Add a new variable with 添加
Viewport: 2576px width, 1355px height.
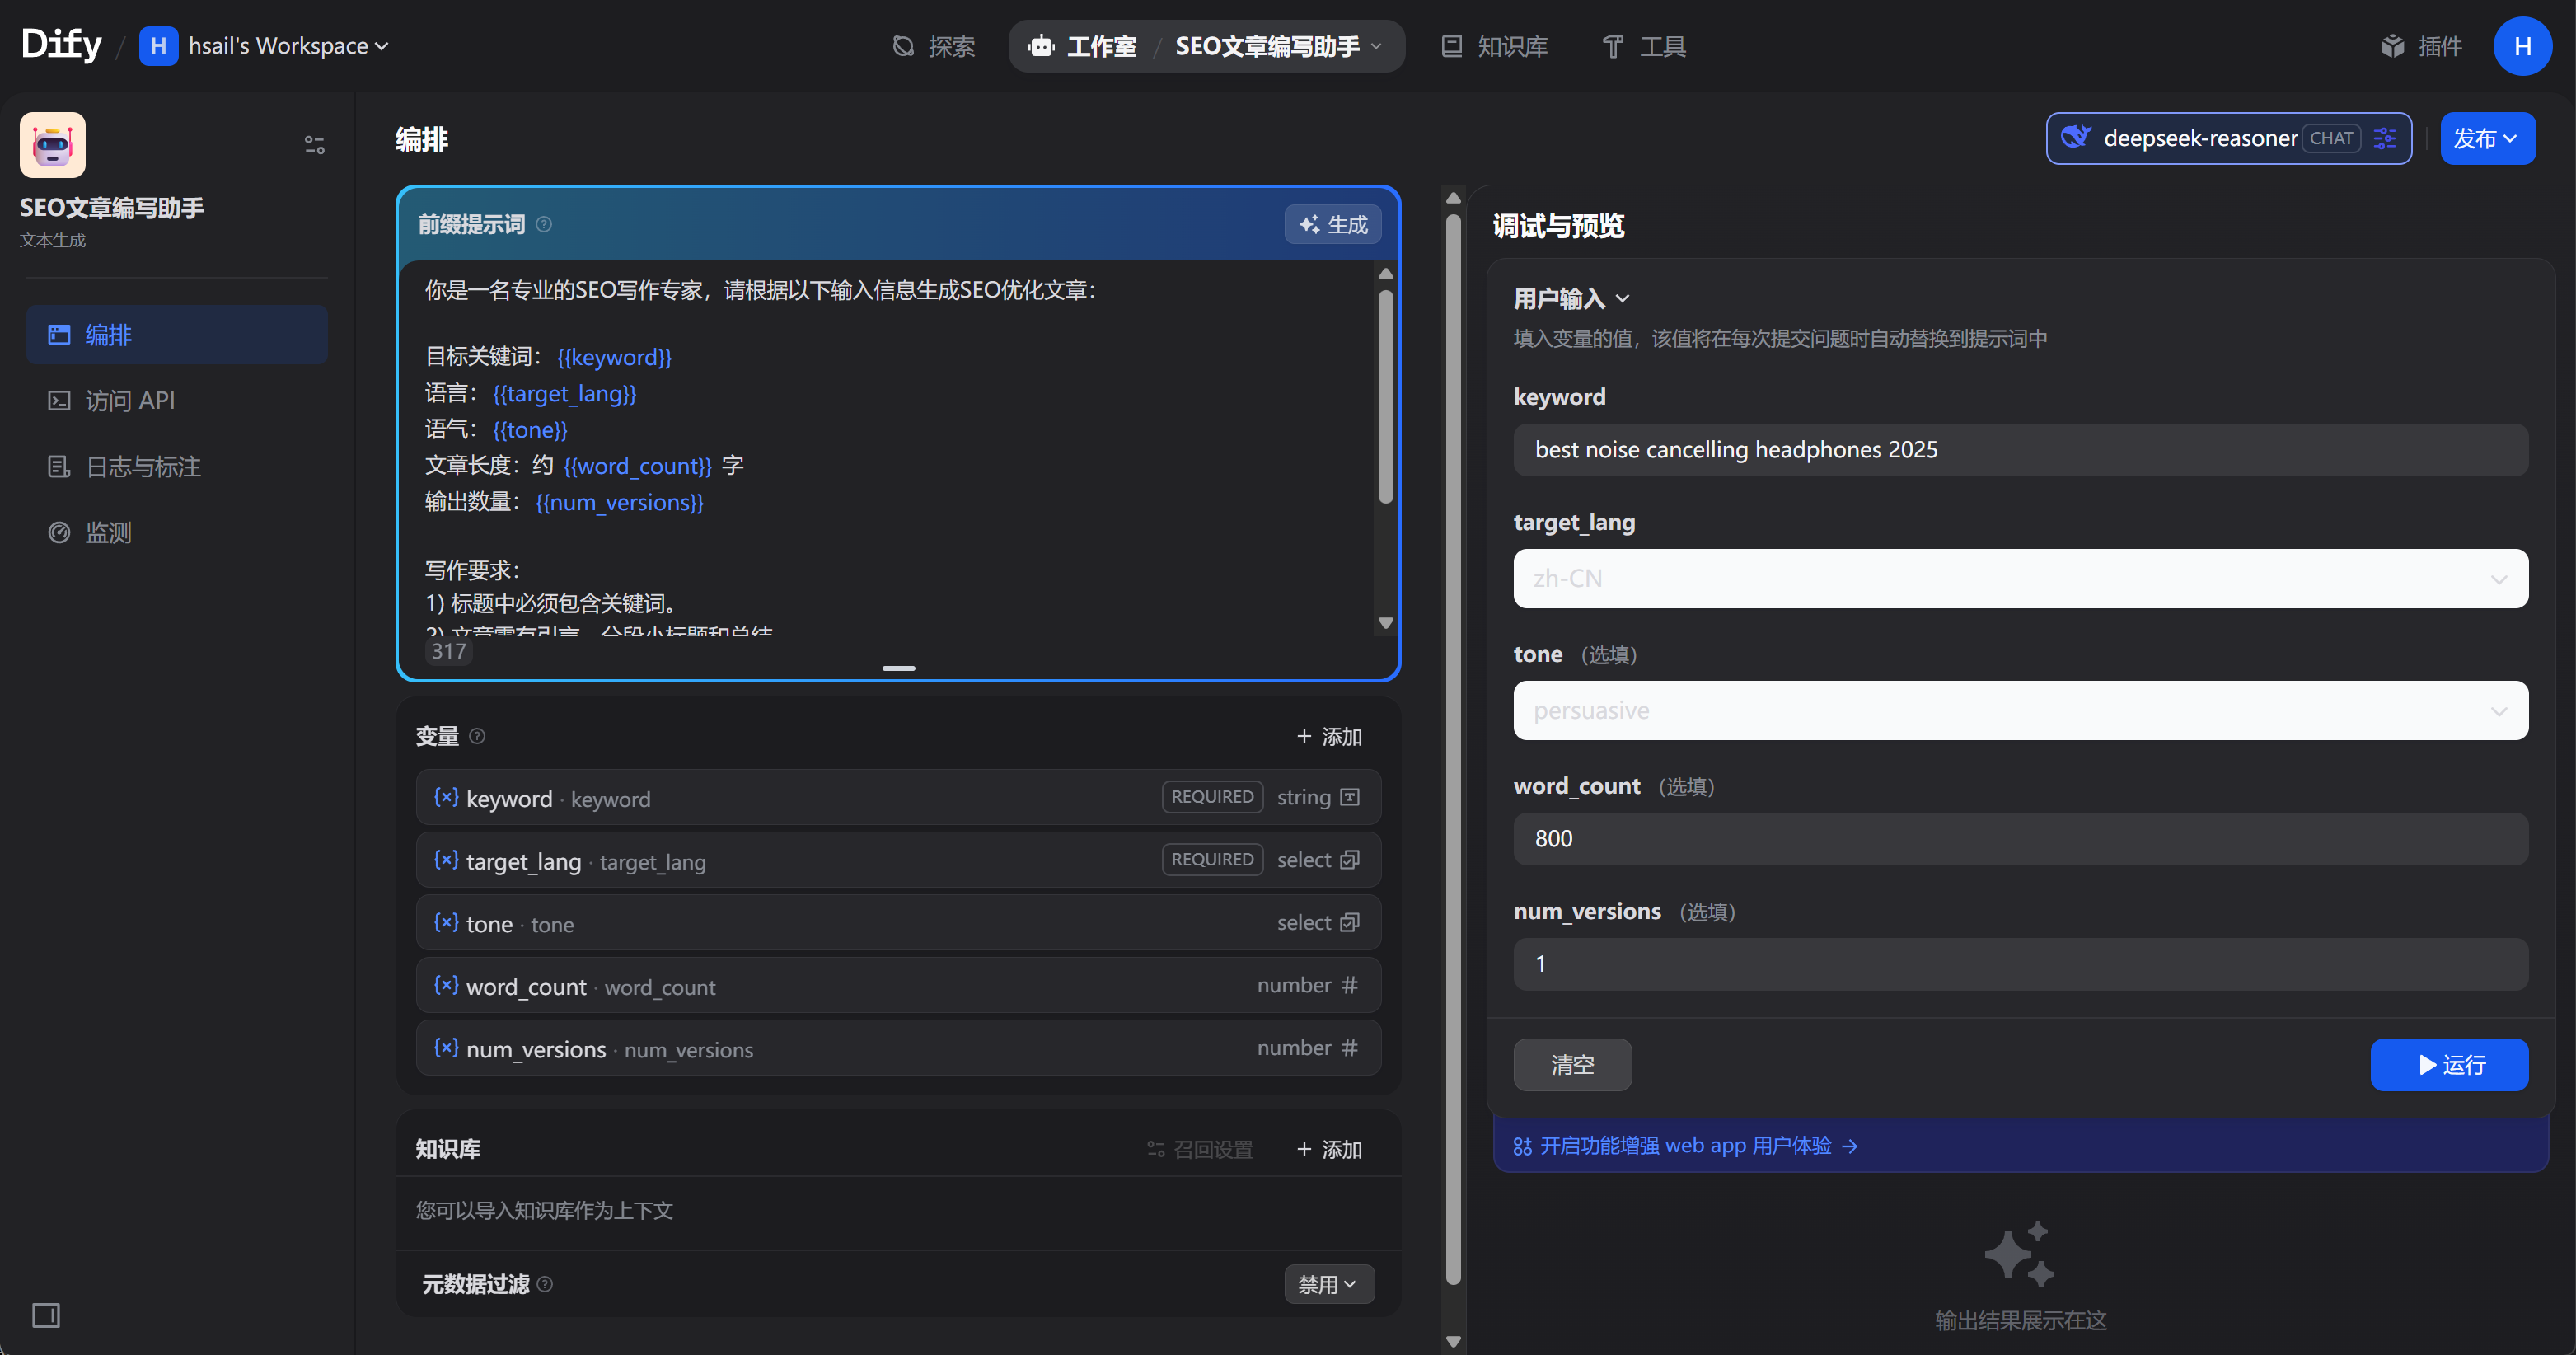tap(1329, 736)
